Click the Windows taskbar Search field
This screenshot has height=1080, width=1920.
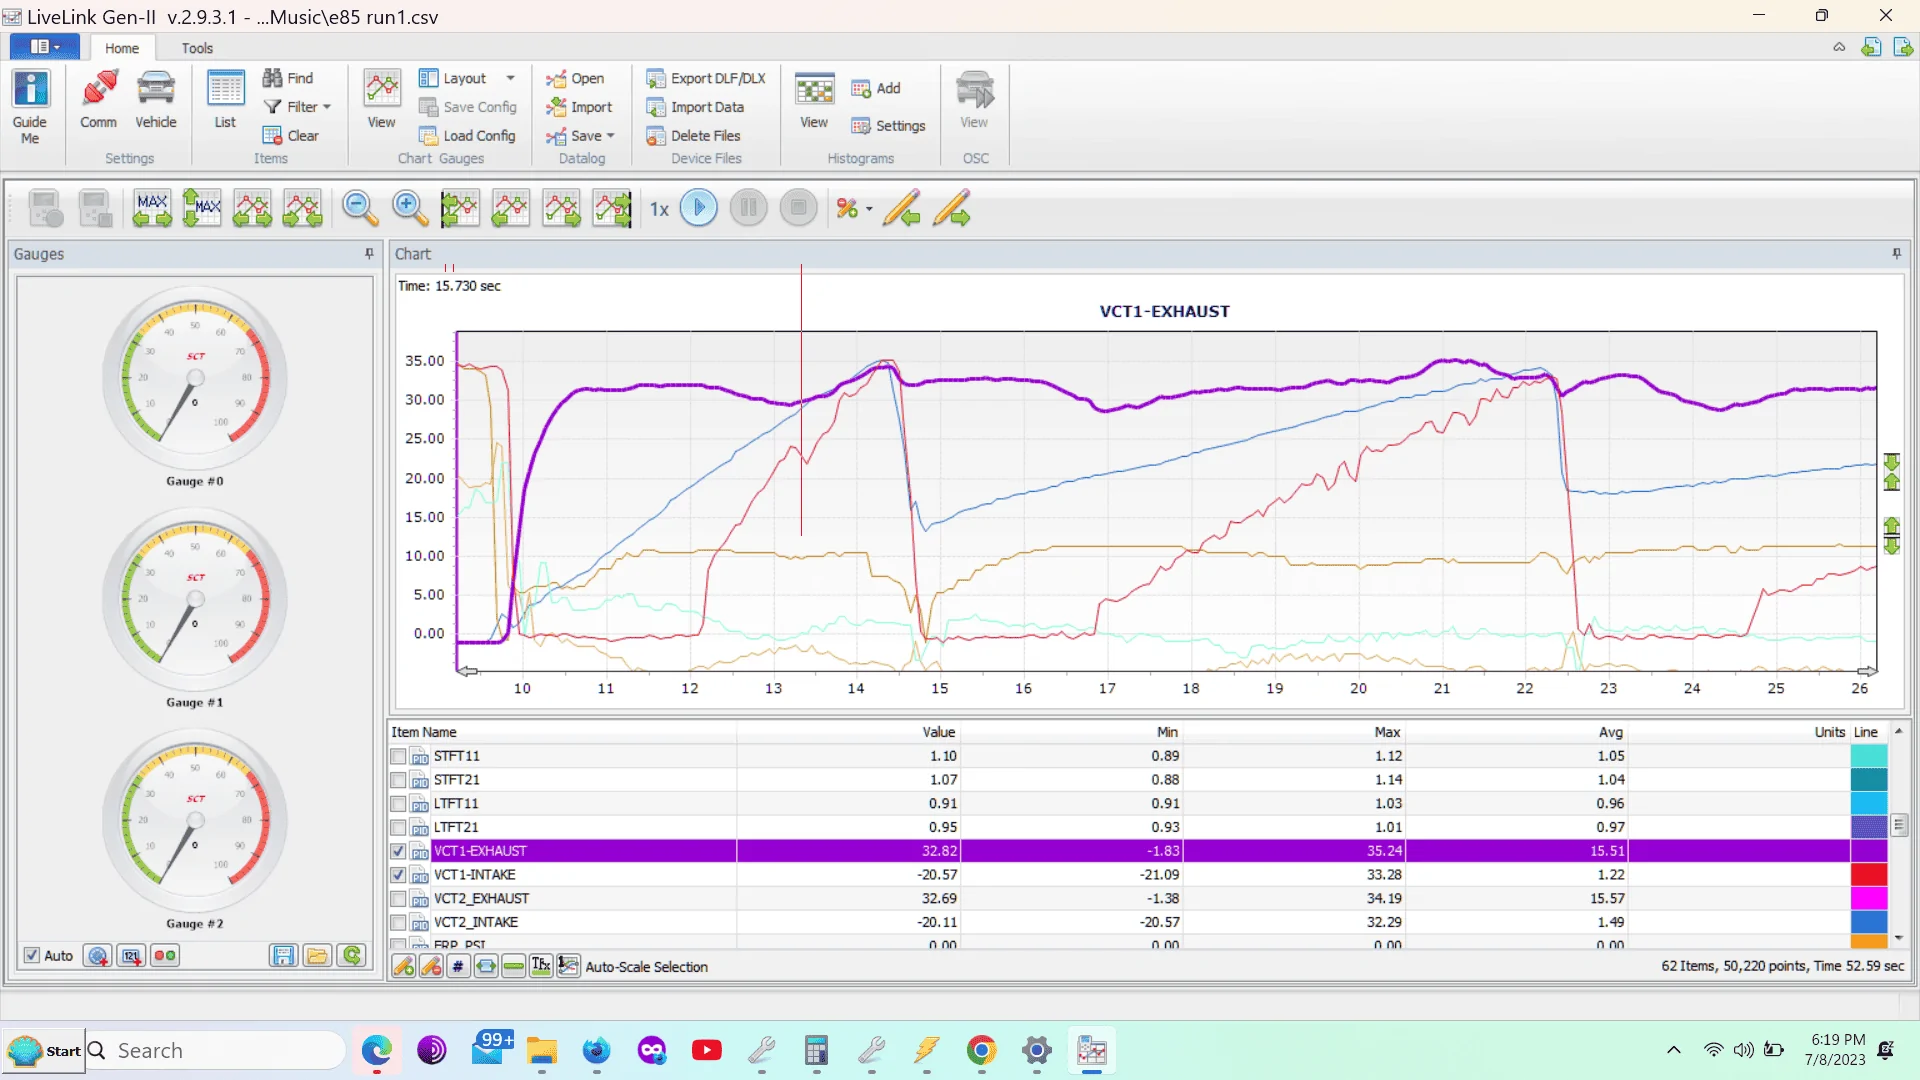click(x=215, y=1051)
